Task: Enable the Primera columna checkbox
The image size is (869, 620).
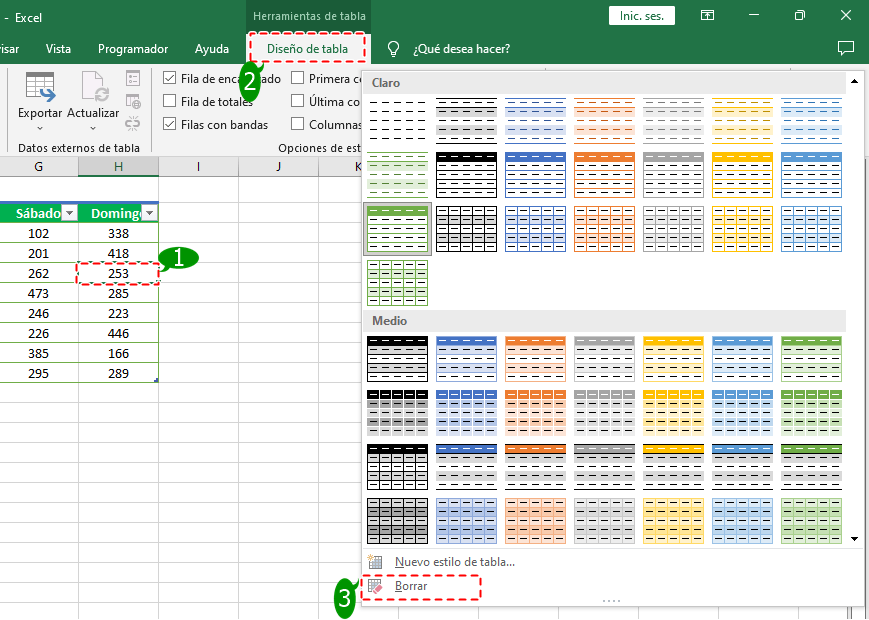Action: [x=298, y=78]
